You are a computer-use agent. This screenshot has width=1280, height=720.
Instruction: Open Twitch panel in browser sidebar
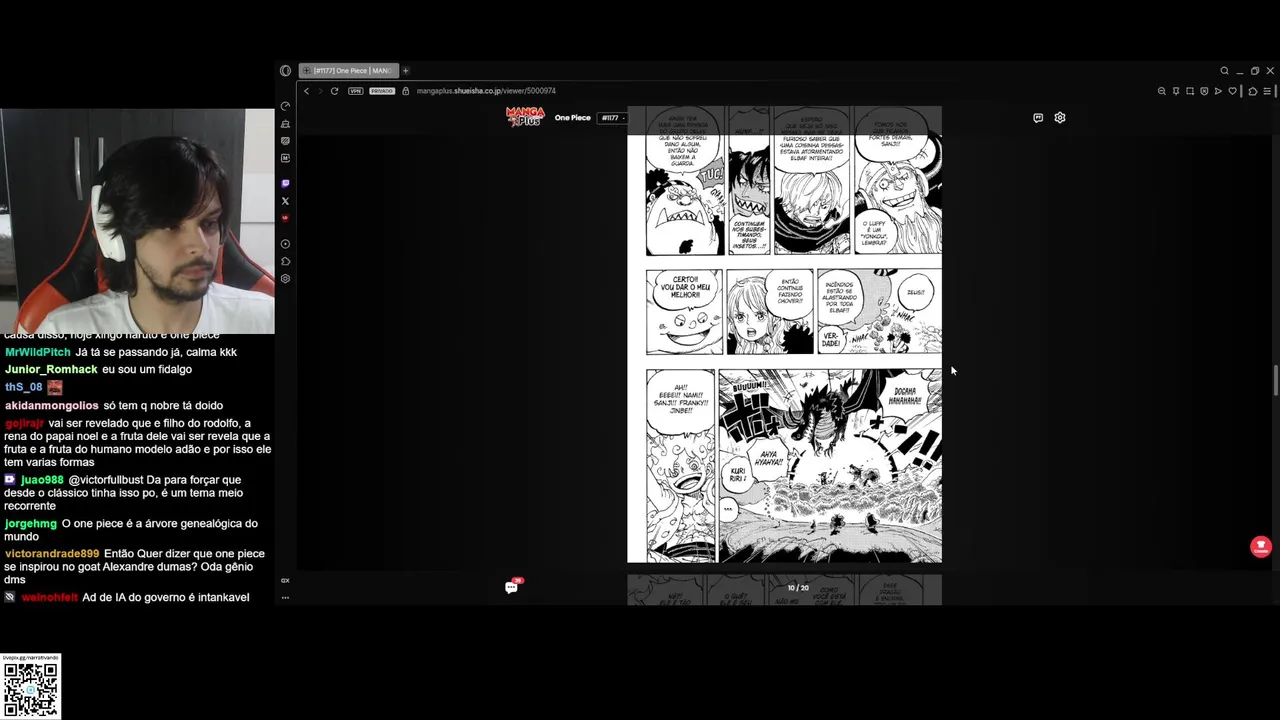pos(285,184)
